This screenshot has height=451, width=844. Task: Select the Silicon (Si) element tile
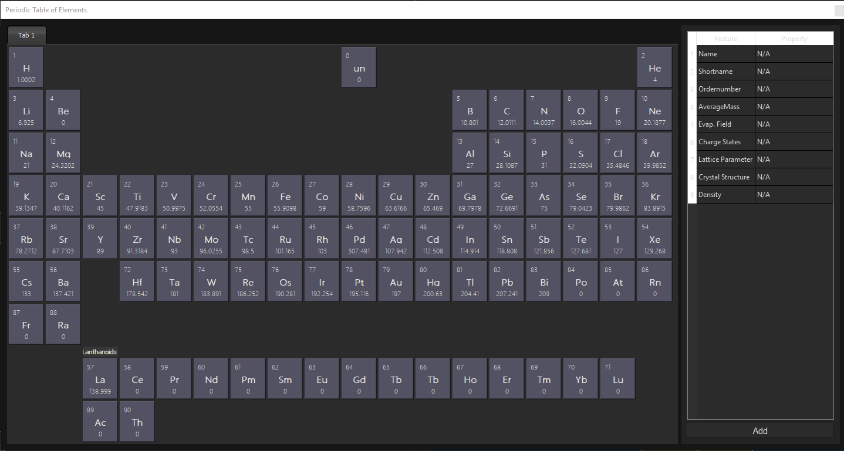[x=507, y=153]
